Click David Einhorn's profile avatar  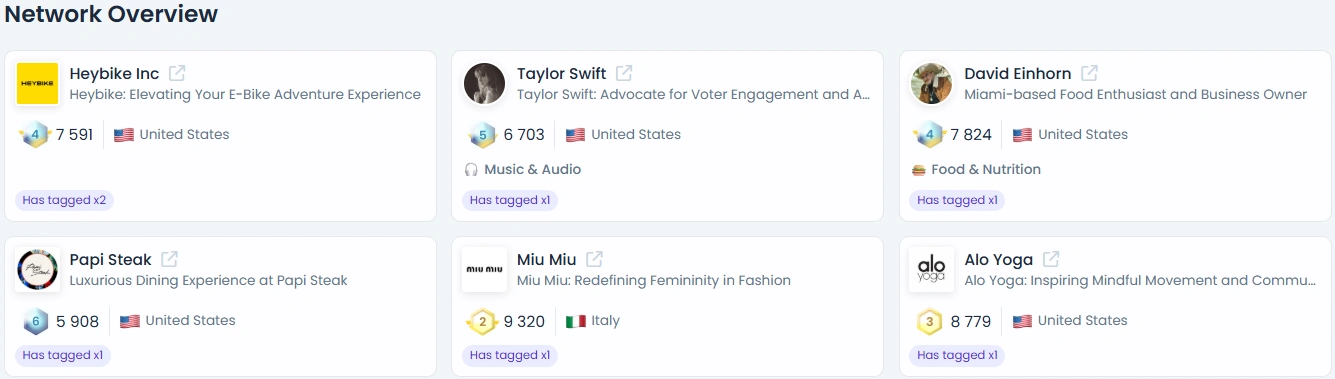coord(932,84)
